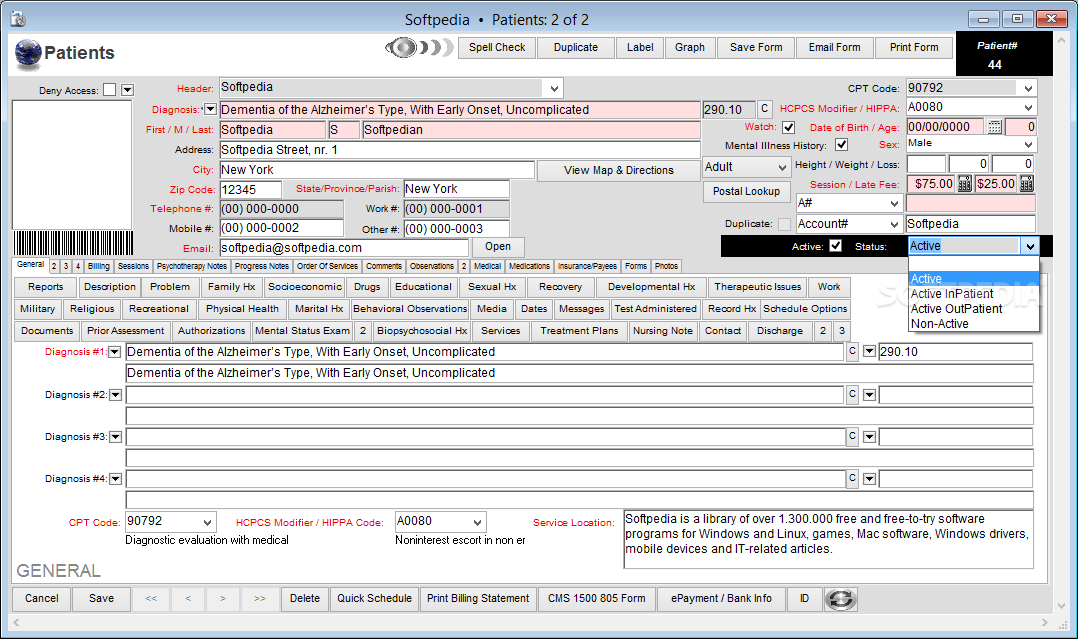The width and height of the screenshot is (1078, 639).
Task: Expand the top CPT Code dropdown
Action: tap(1028, 88)
